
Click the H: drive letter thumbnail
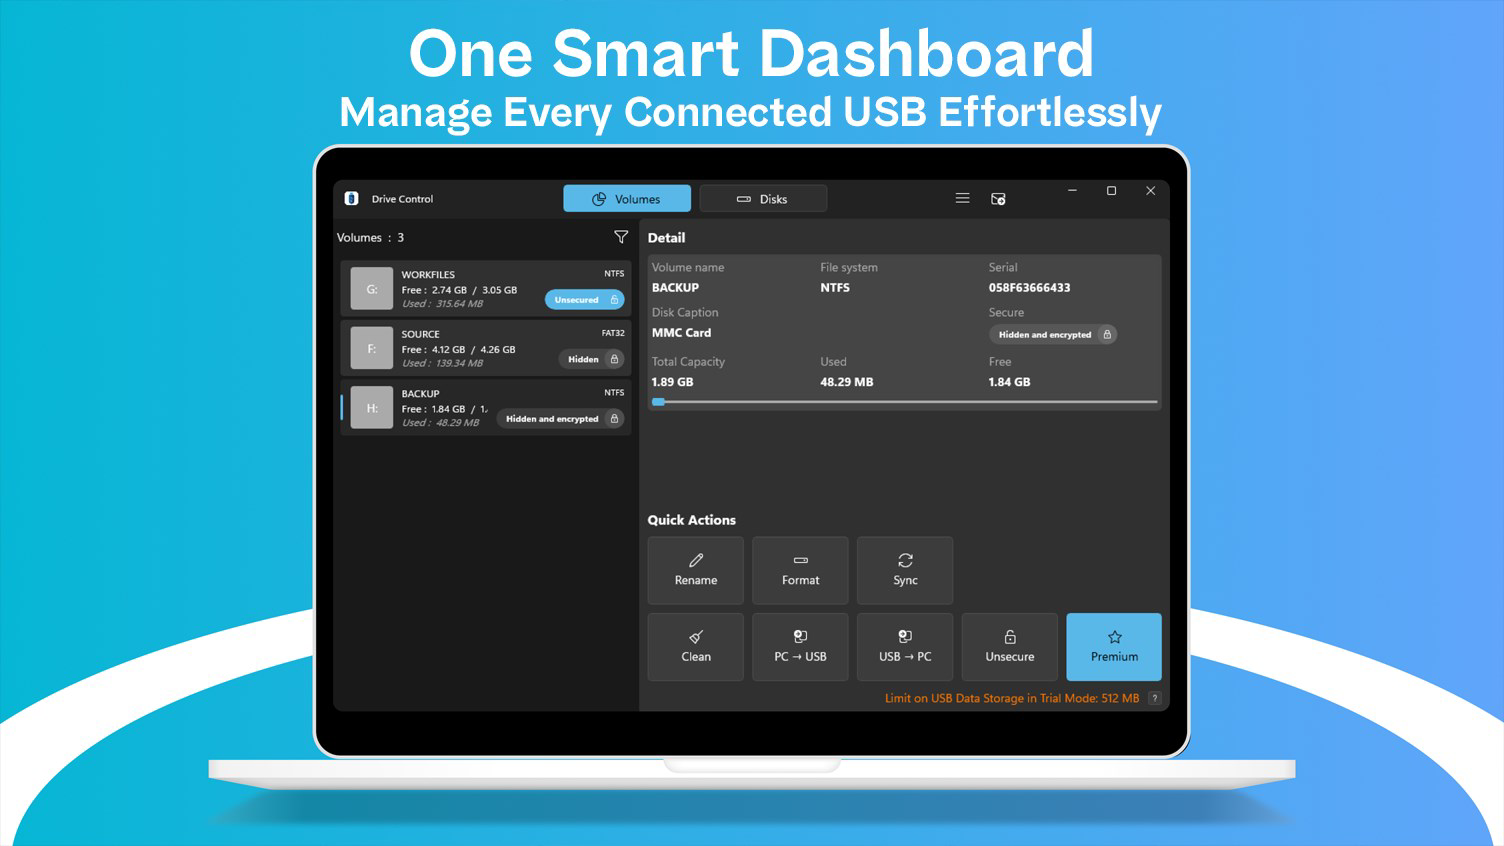pos(372,408)
